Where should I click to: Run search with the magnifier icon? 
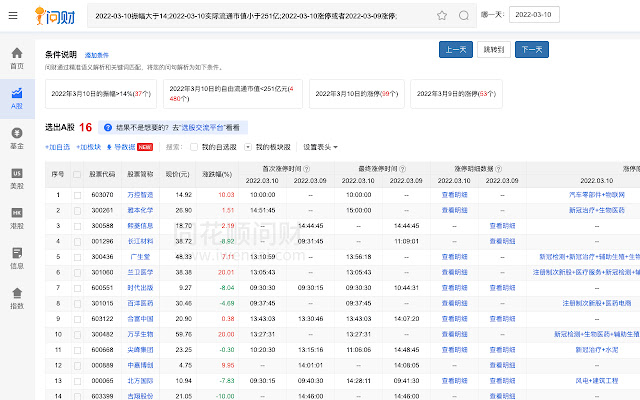point(464,16)
